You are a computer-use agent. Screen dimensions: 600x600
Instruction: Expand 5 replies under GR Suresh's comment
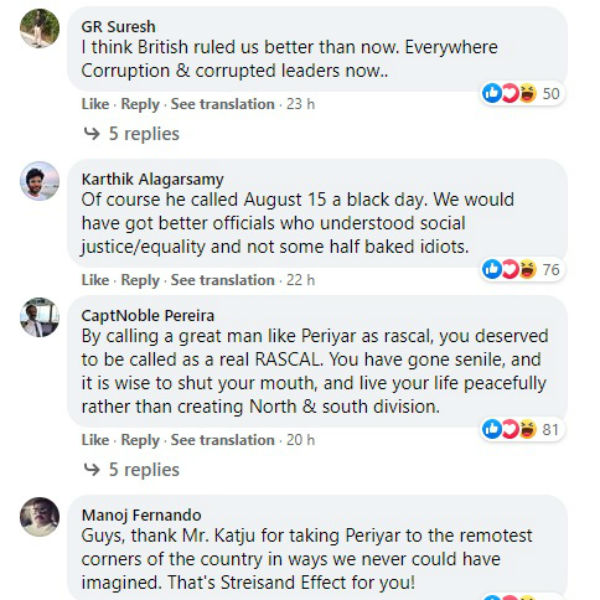pyautogui.click(x=144, y=134)
